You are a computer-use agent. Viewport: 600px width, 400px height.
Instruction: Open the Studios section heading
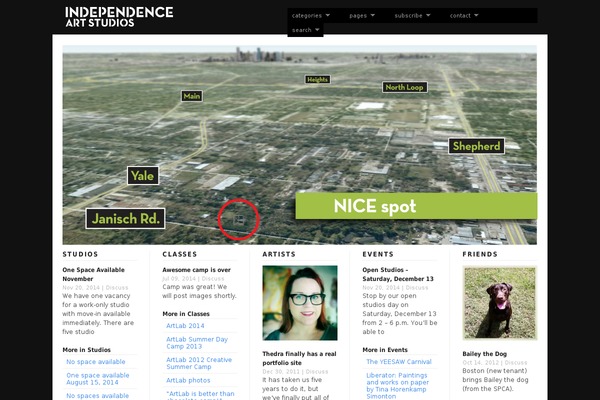[80, 254]
